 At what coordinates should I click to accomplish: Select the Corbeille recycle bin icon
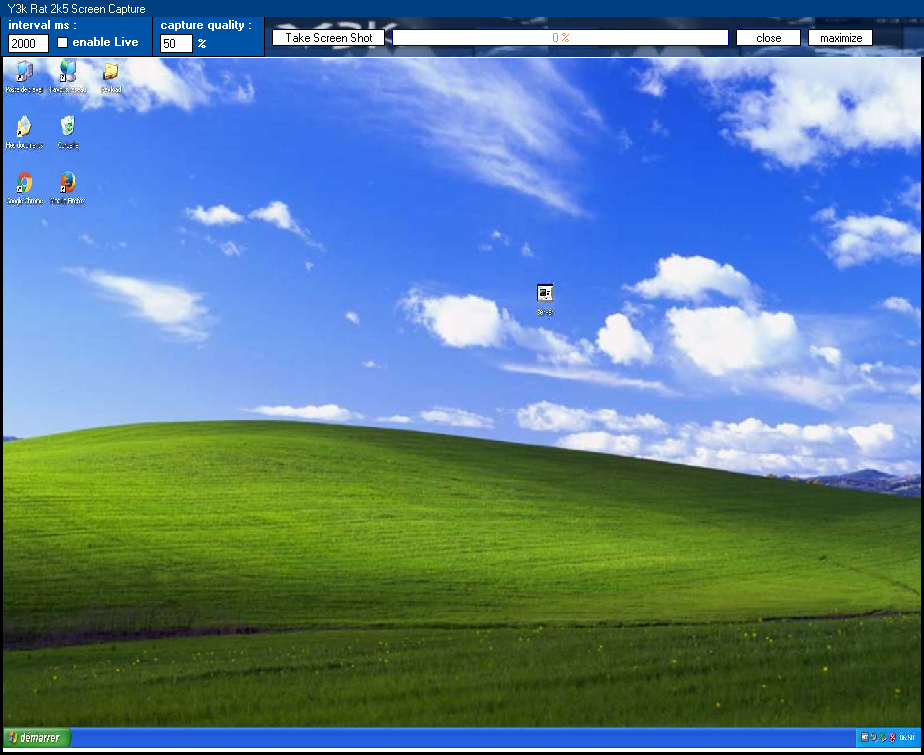pyautogui.click(x=67, y=128)
